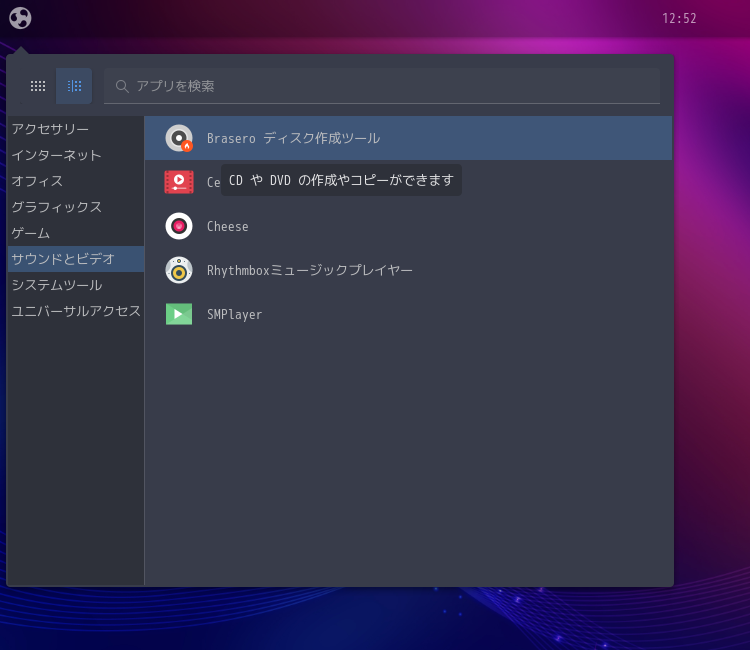Click the 12:52 panel clock
This screenshot has height=650, width=750.
(x=679, y=19)
